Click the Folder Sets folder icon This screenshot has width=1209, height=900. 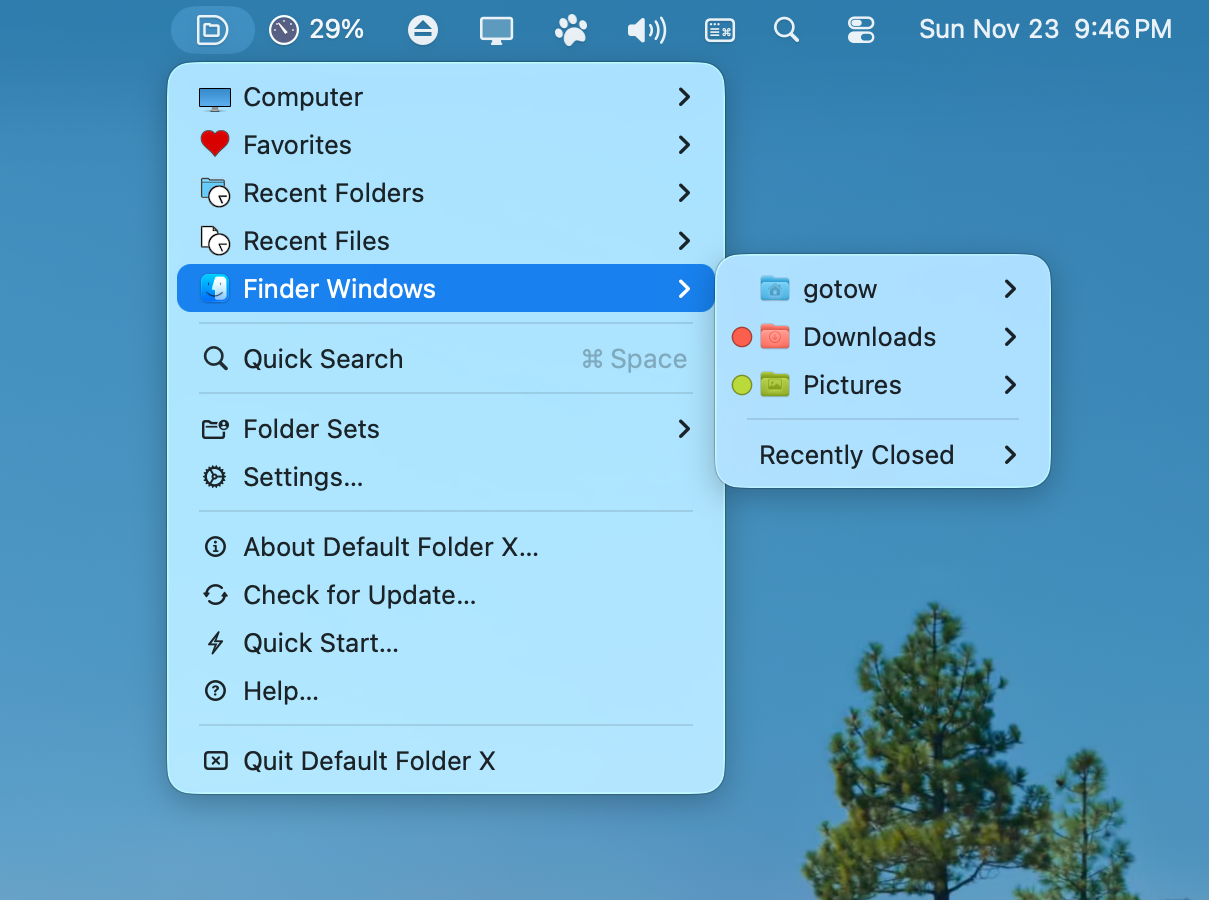tap(215, 429)
